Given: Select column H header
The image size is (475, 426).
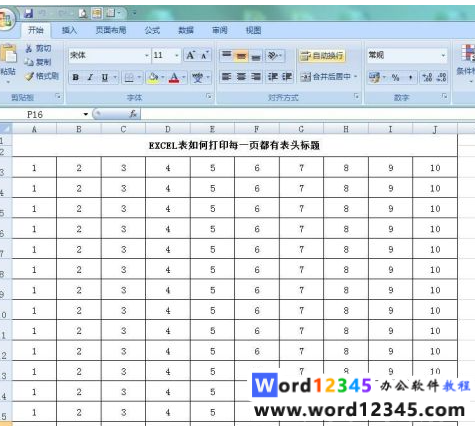Looking at the screenshot, I should (346, 129).
